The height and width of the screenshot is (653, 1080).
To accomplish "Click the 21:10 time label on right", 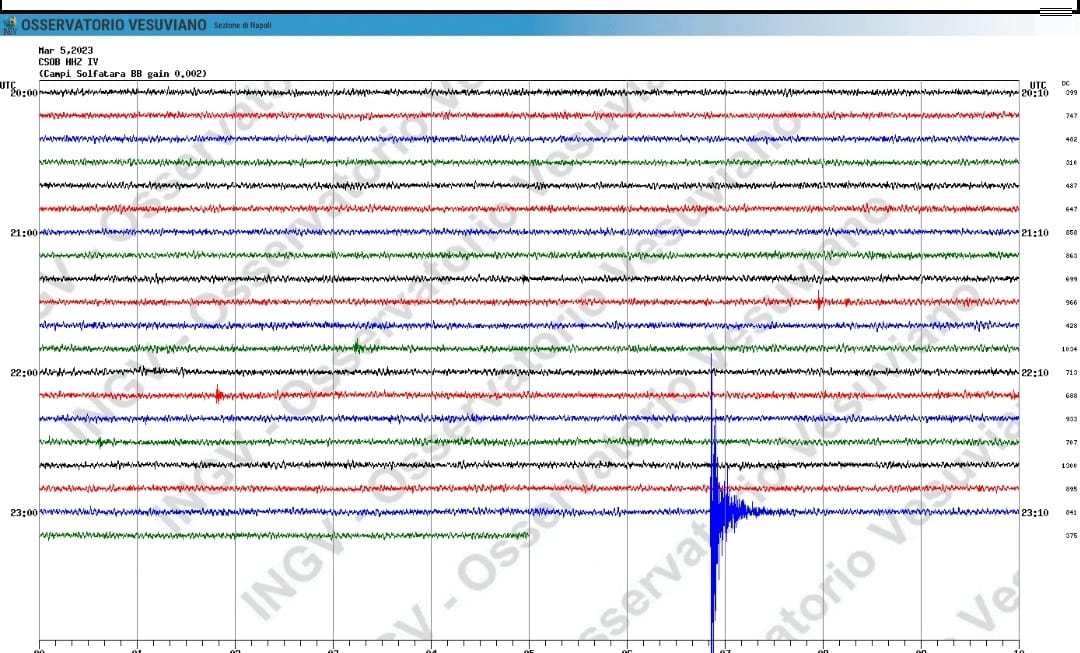I will (x=1035, y=233).
